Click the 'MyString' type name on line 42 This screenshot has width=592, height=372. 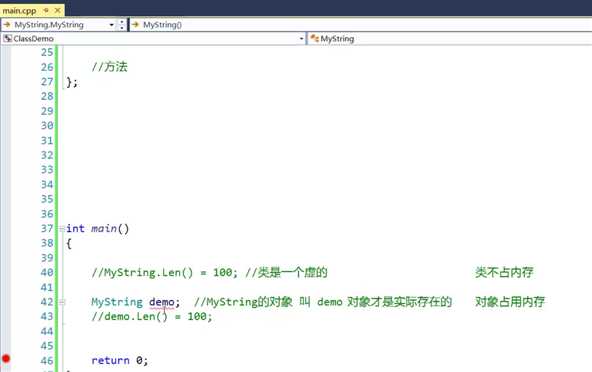pyautogui.click(x=117, y=302)
